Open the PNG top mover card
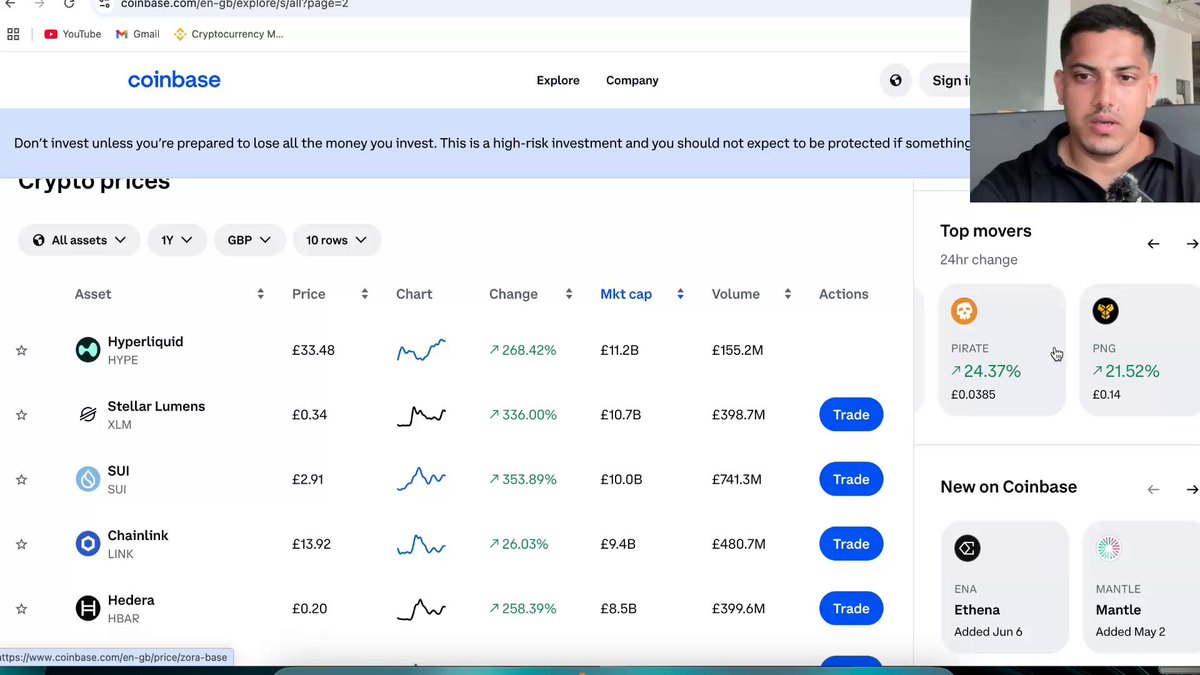Viewport: 1200px width, 675px height. (1140, 350)
